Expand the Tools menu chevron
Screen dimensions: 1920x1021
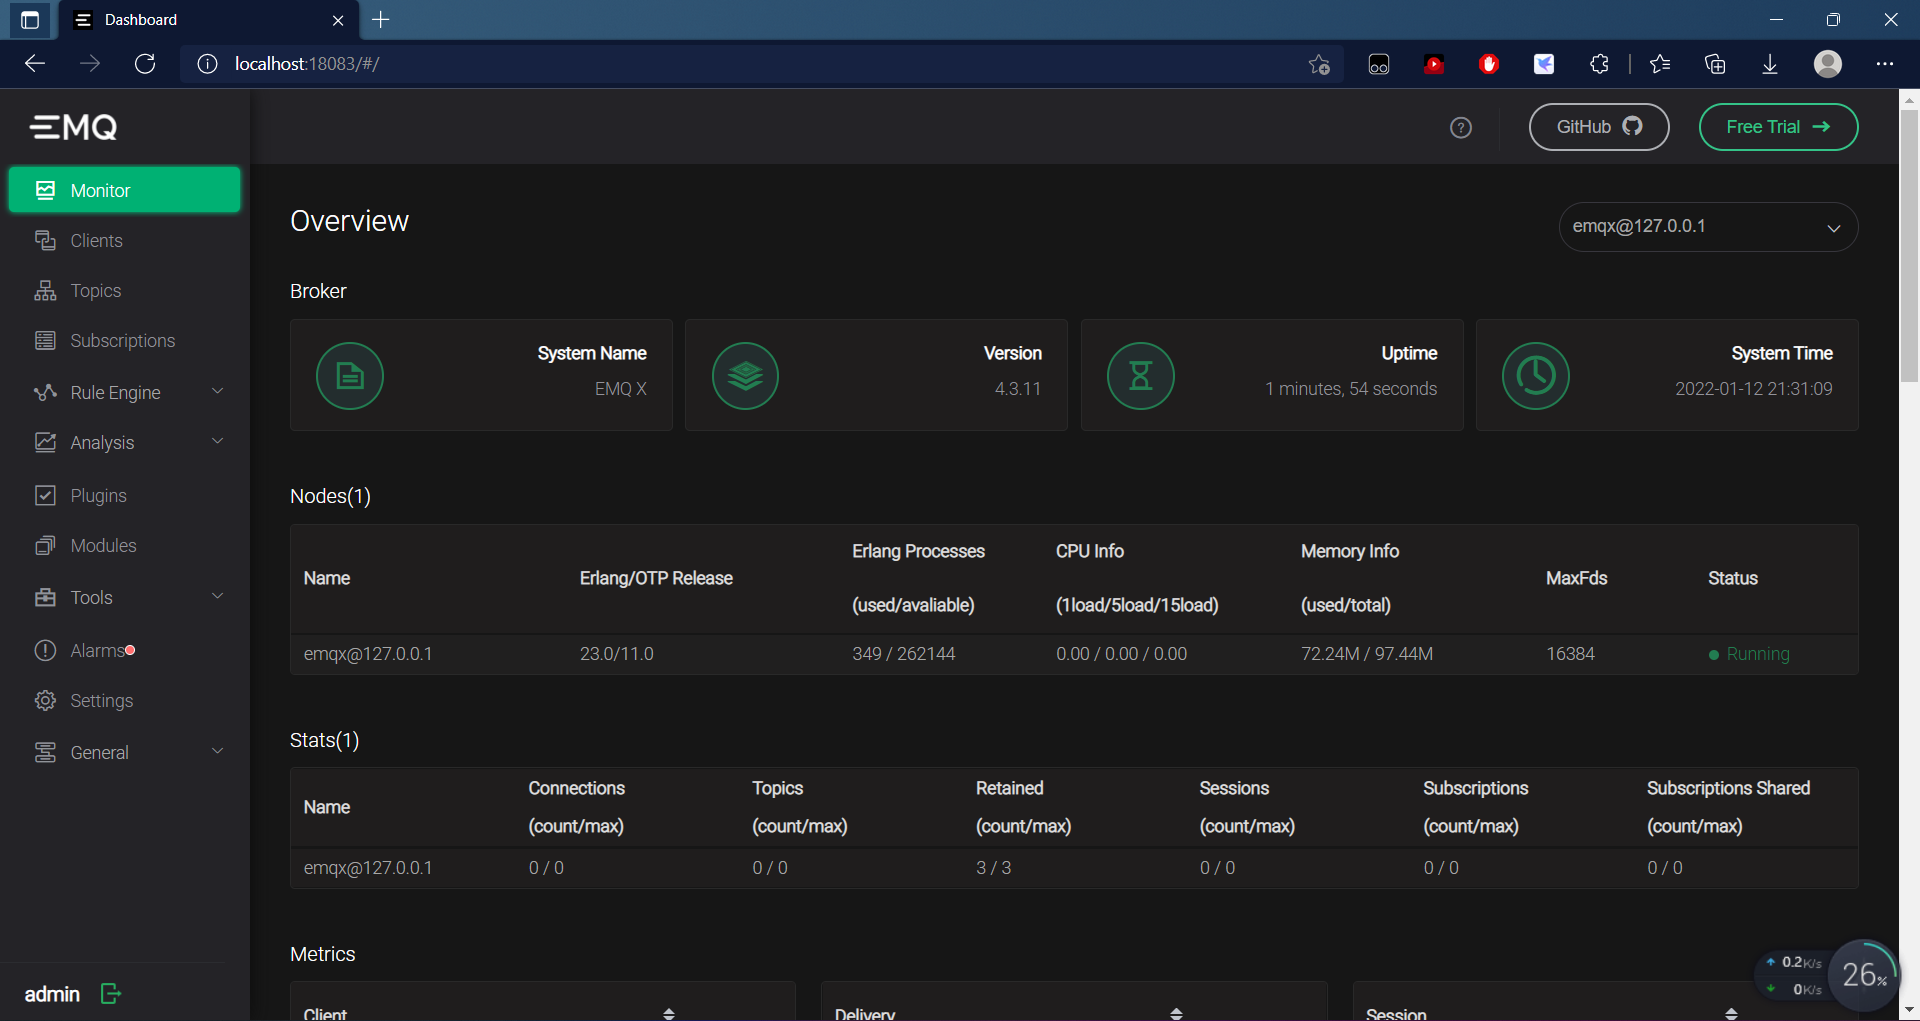218,596
